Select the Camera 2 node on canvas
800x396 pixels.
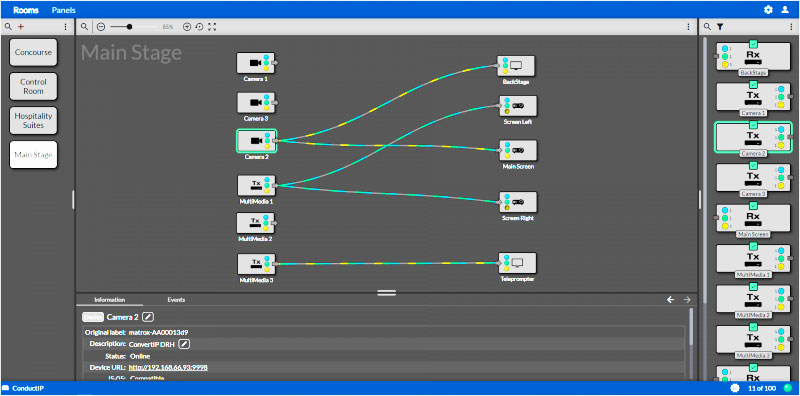[x=256, y=141]
